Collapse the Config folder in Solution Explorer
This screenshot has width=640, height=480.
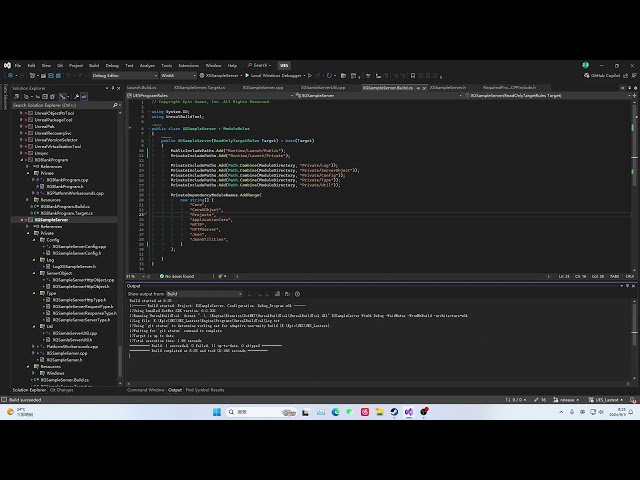[34, 240]
